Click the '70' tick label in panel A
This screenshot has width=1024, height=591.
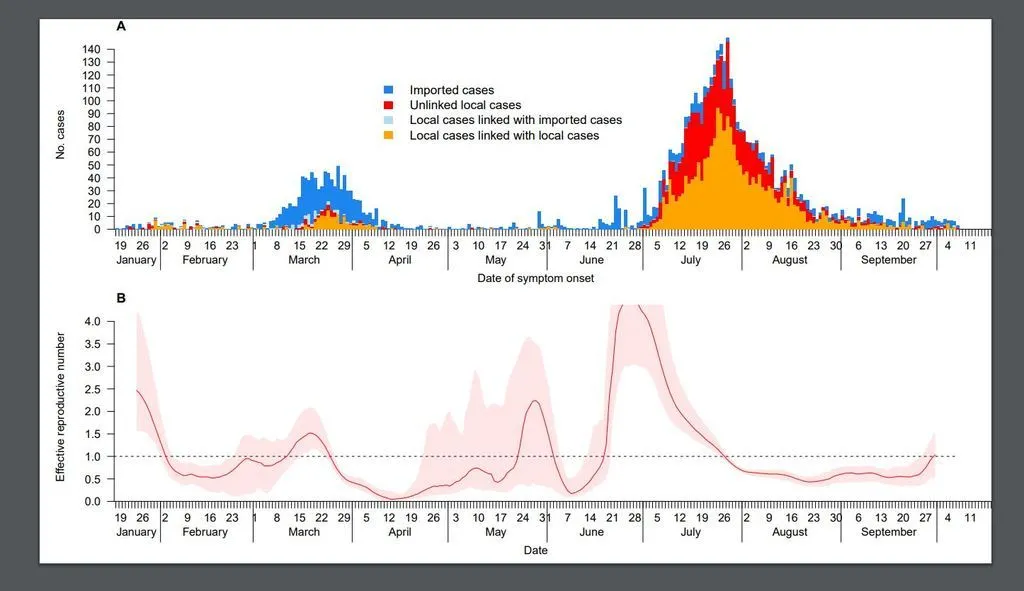coord(95,140)
